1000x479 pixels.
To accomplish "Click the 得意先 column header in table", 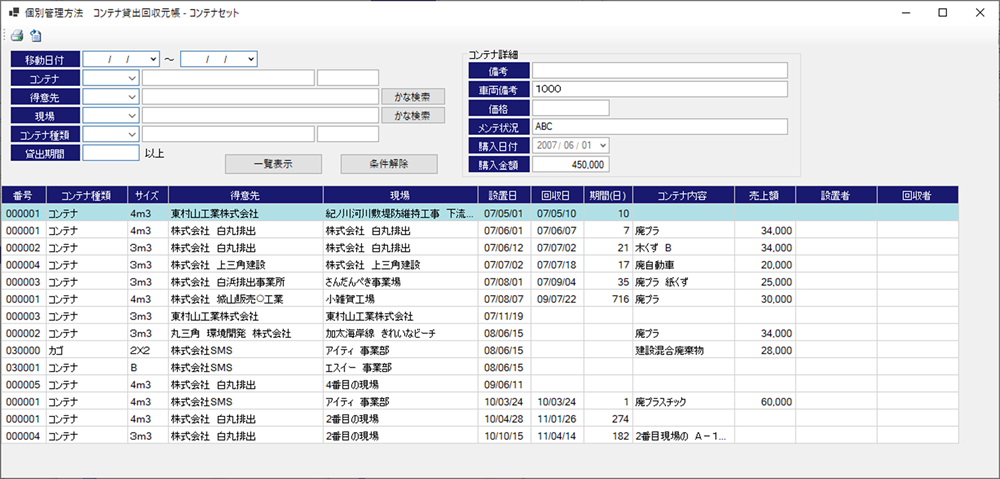I will coord(246,196).
